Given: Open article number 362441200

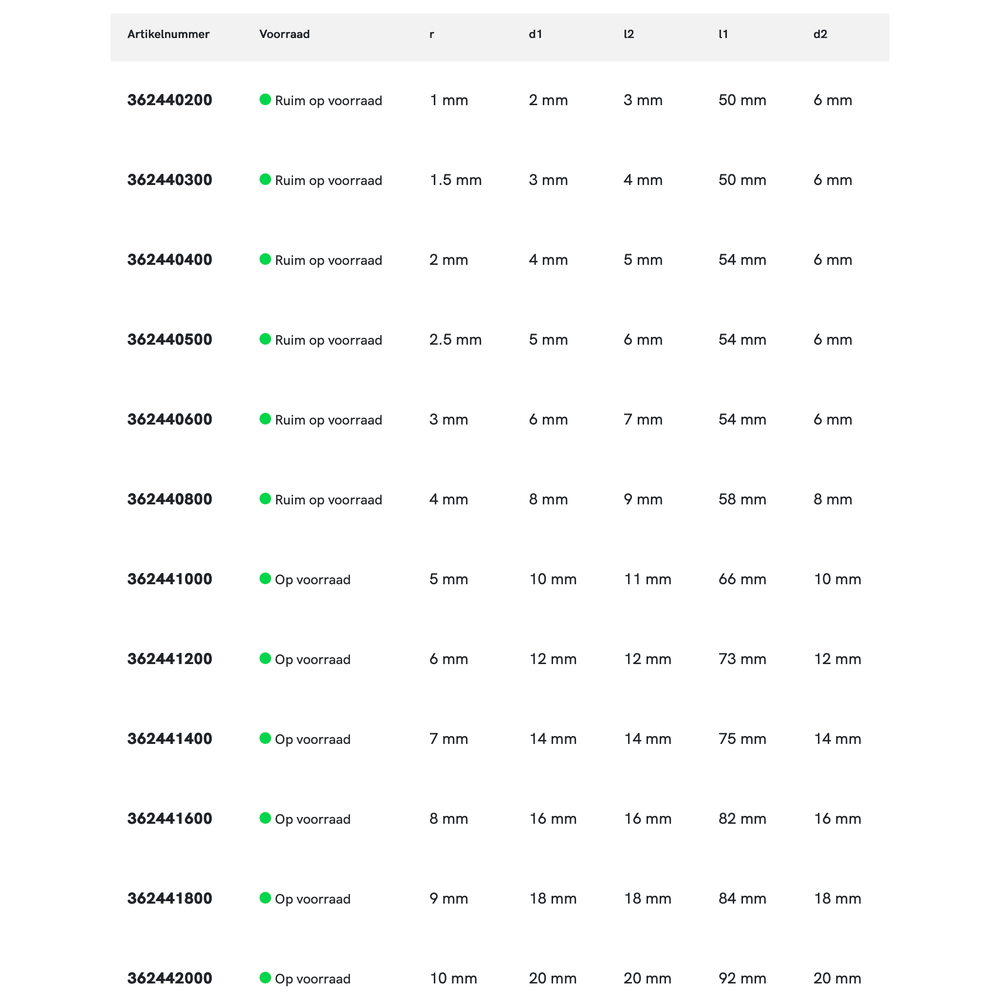Looking at the screenshot, I should [170, 659].
